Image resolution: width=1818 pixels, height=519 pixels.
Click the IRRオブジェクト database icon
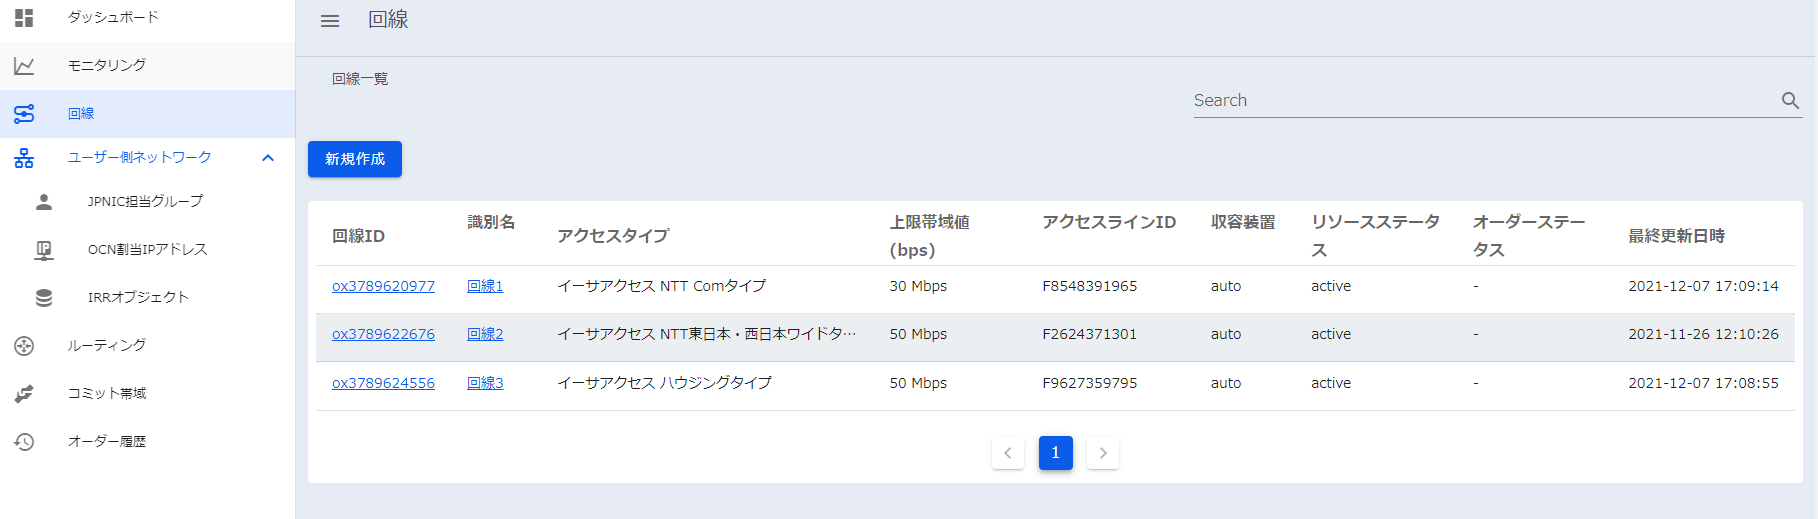44,298
